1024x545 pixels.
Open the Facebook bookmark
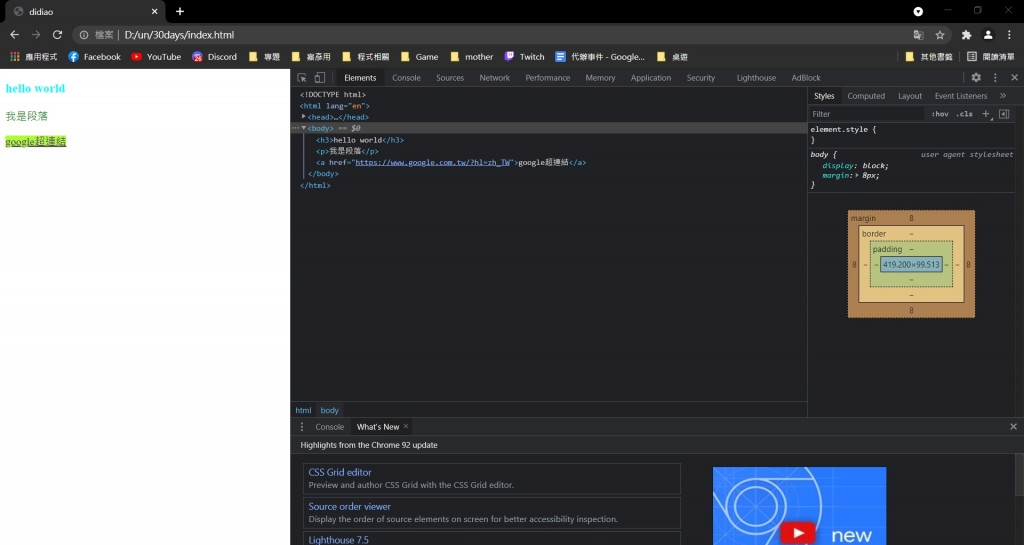[95, 57]
